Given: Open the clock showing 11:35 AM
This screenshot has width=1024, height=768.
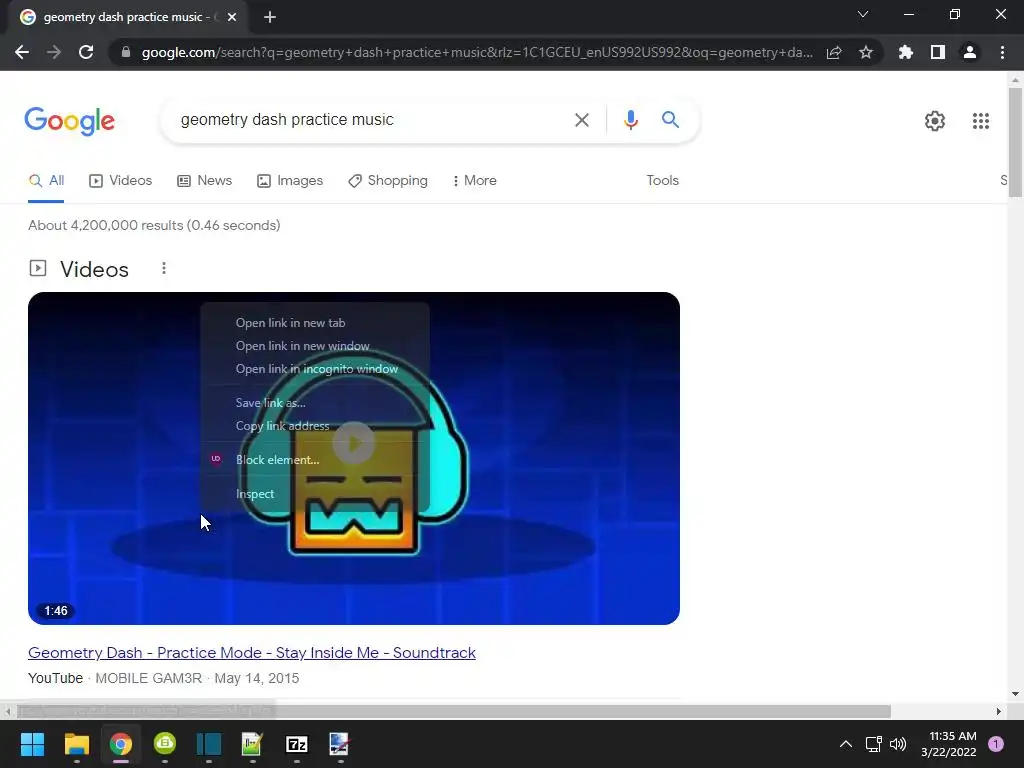Looking at the screenshot, I should coord(949,744).
